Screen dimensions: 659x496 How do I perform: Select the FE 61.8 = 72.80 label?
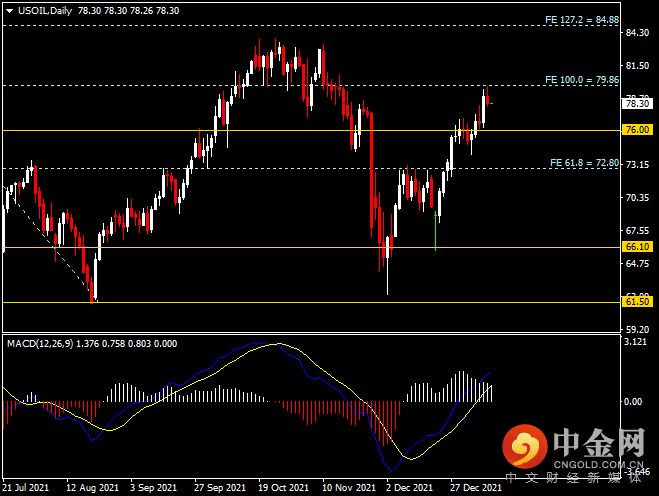pos(584,163)
